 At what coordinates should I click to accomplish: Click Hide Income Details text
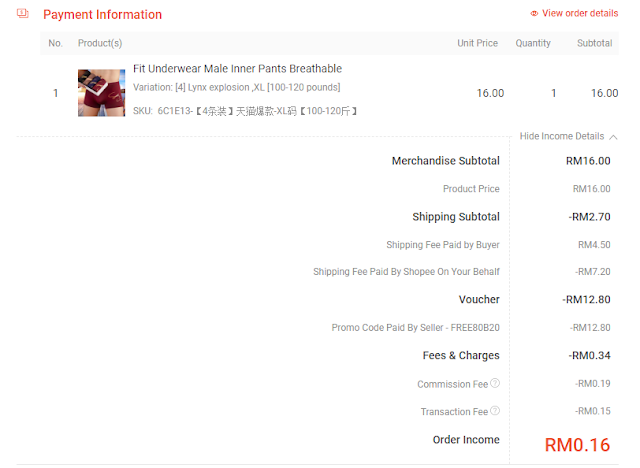[x=562, y=136]
